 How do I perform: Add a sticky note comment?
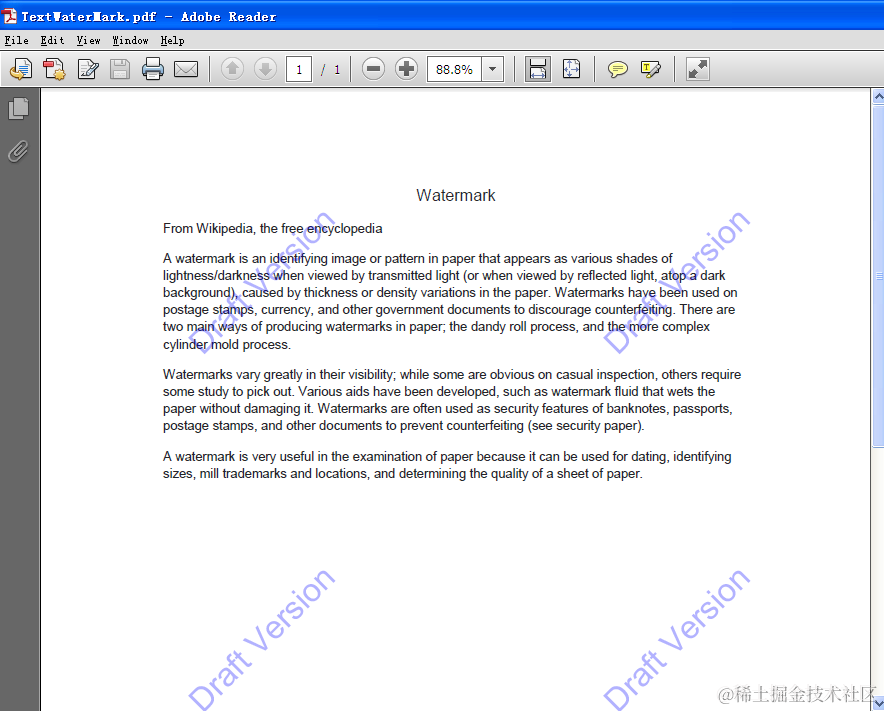[x=617, y=69]
